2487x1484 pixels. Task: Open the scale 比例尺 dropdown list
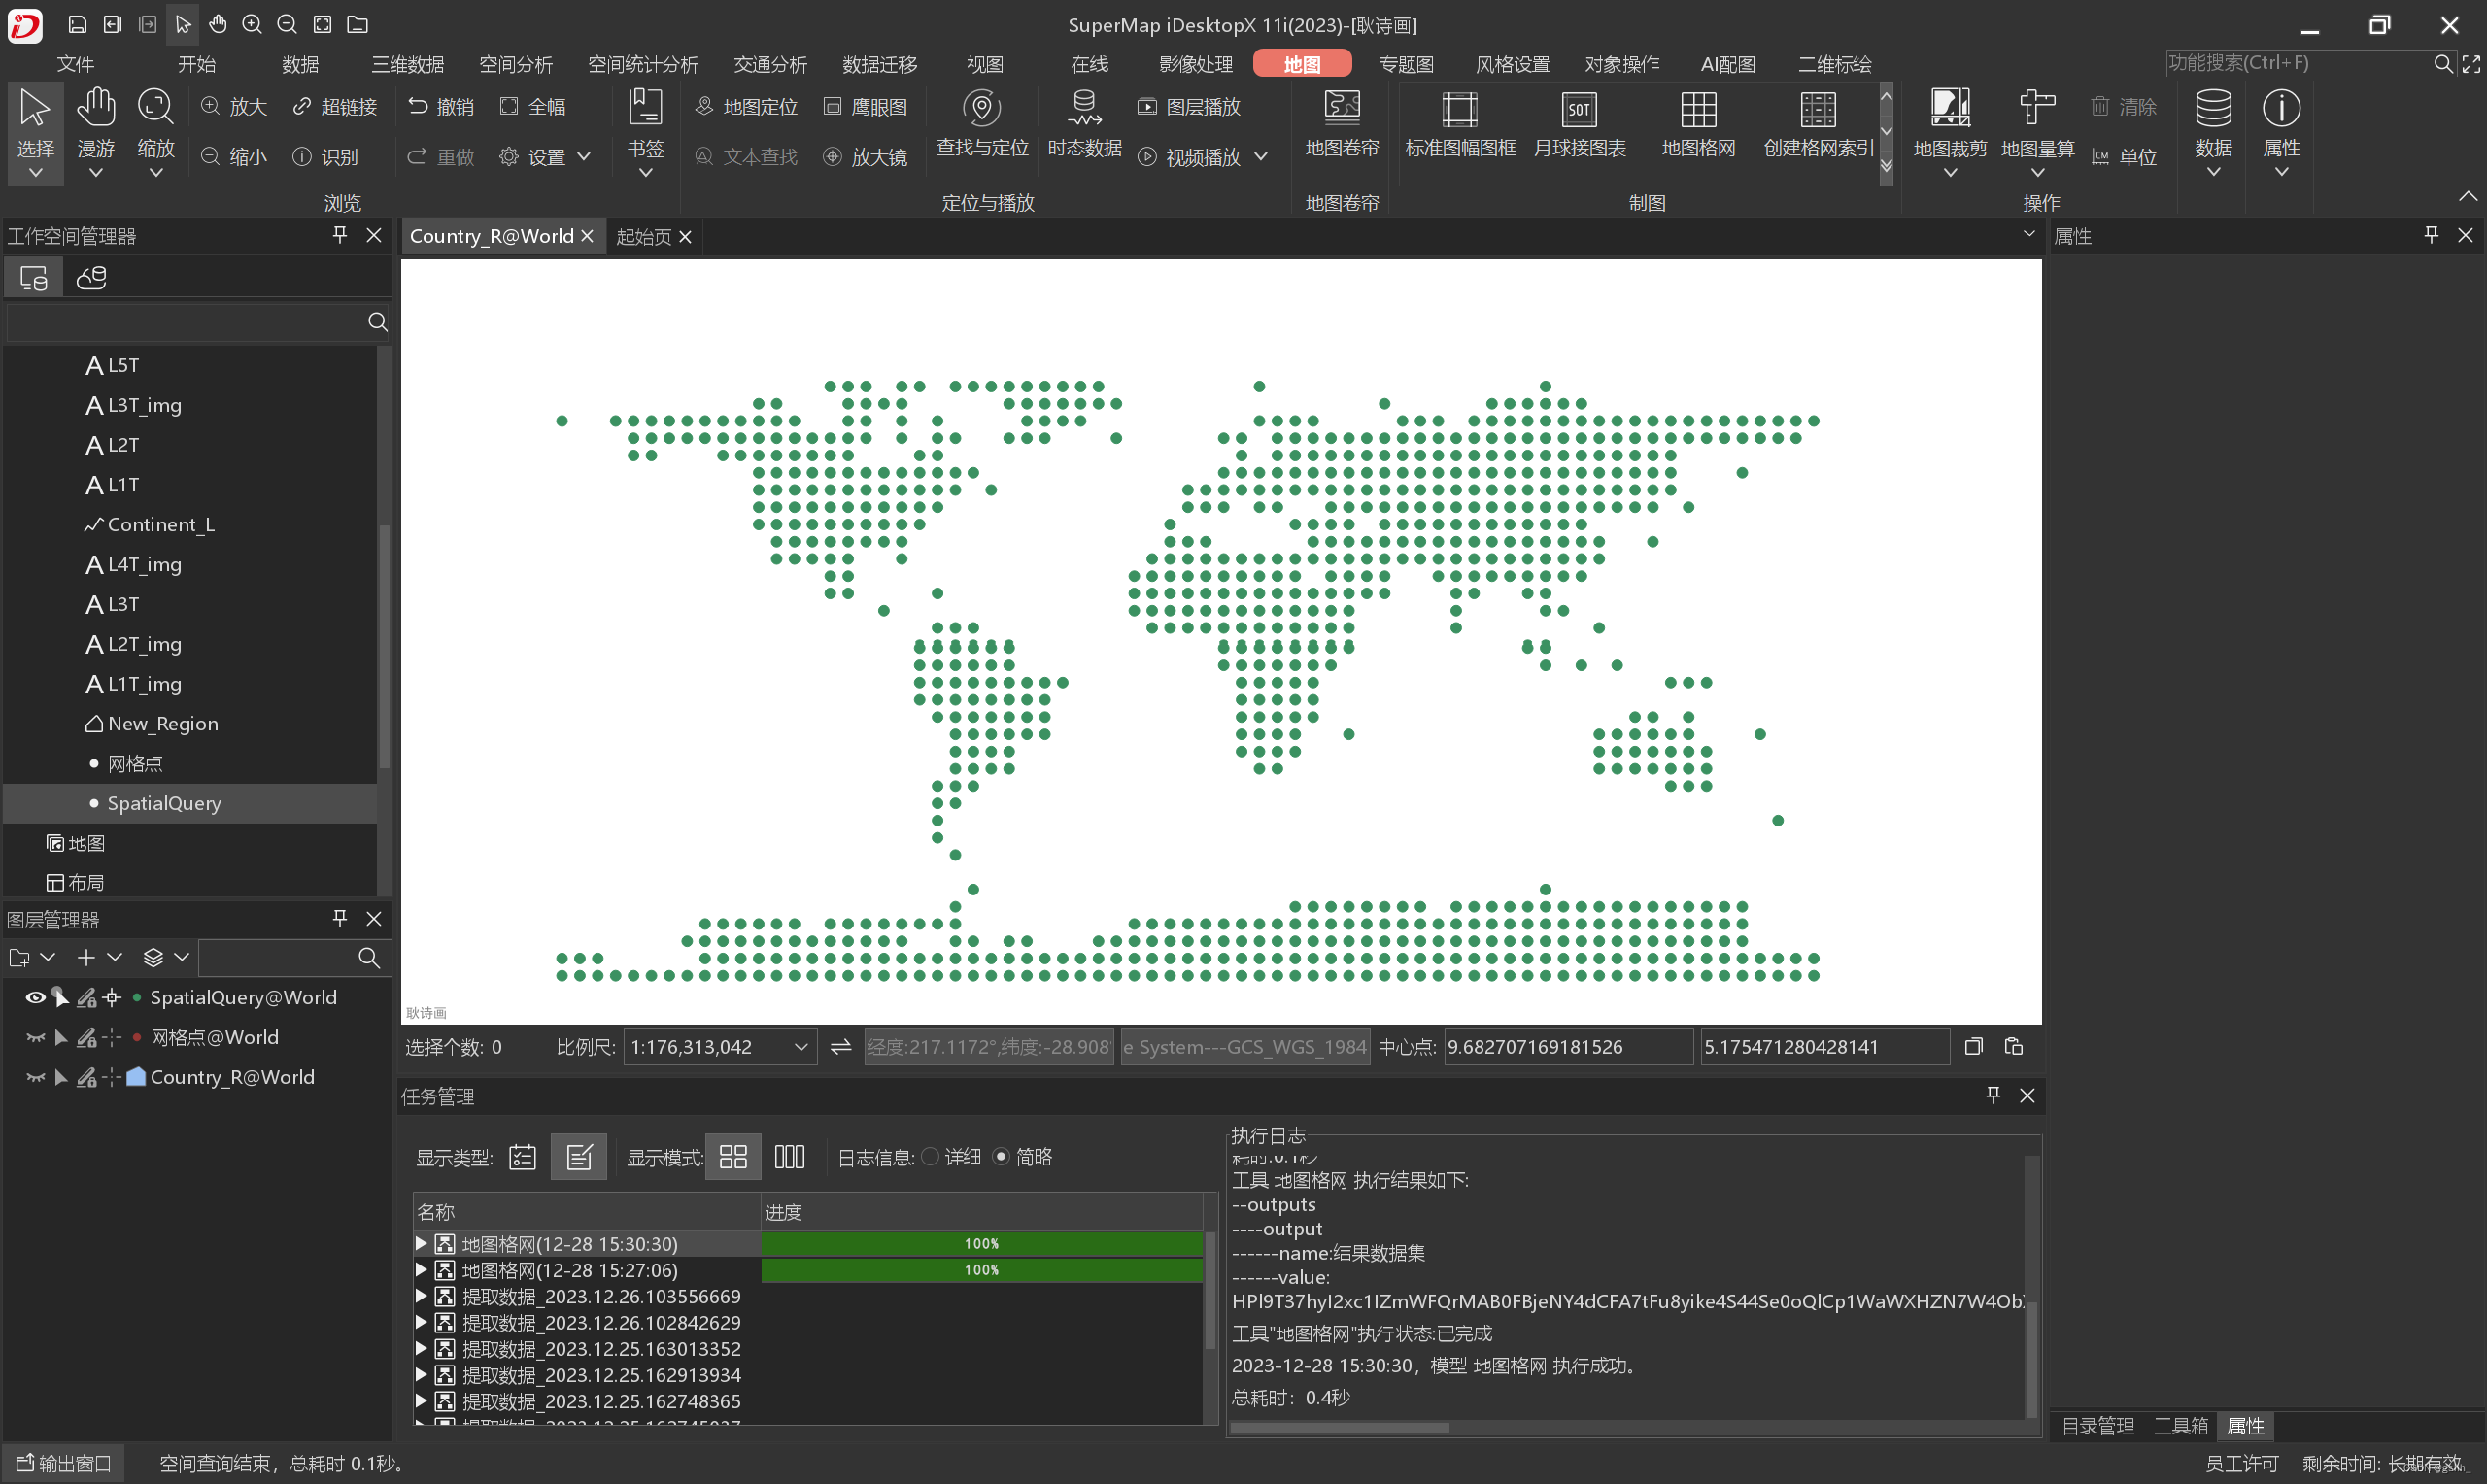click(799, 1046)
